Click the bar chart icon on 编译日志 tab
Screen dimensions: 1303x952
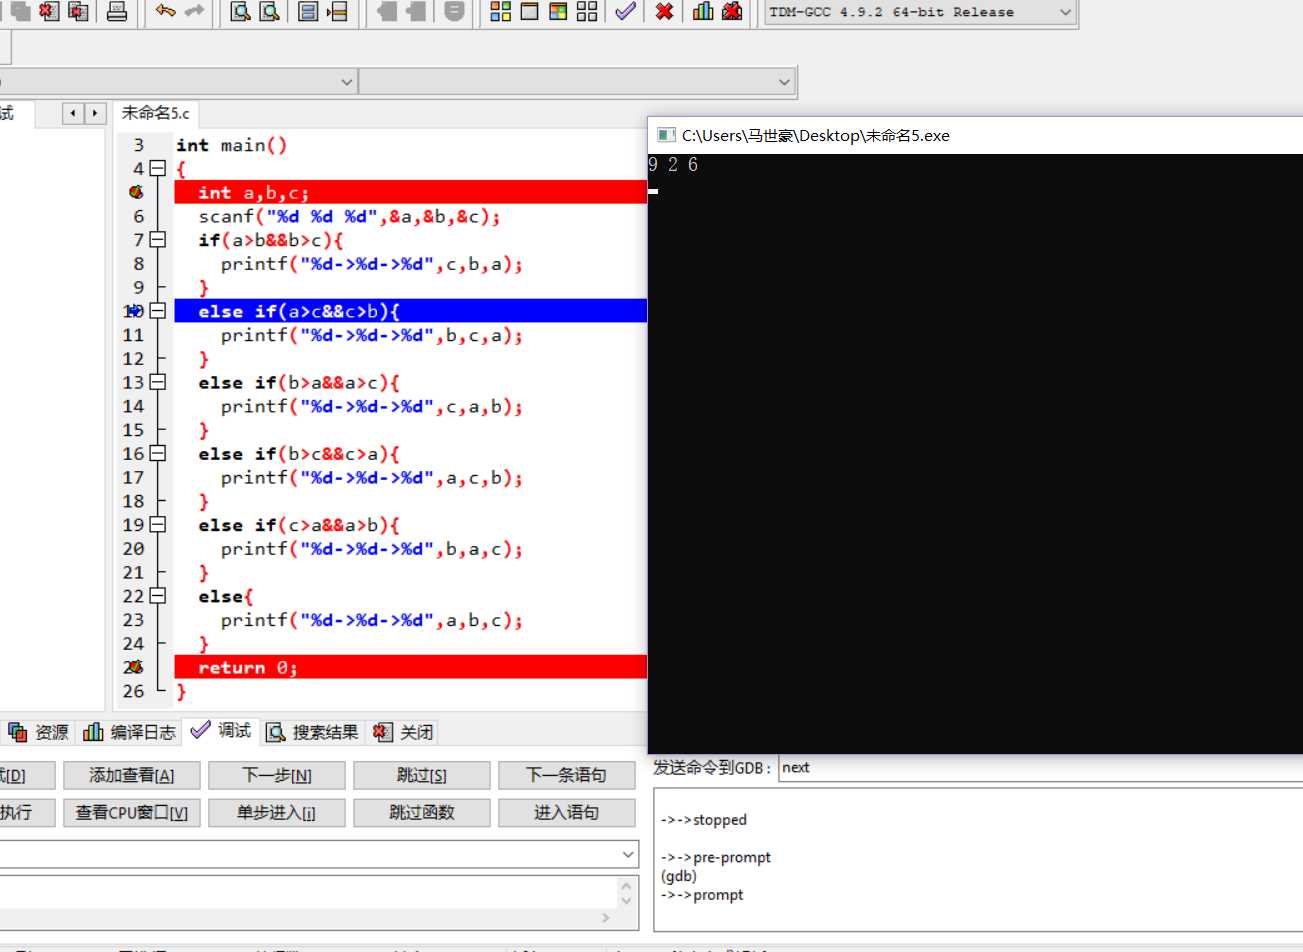click(x=93, y=732)
